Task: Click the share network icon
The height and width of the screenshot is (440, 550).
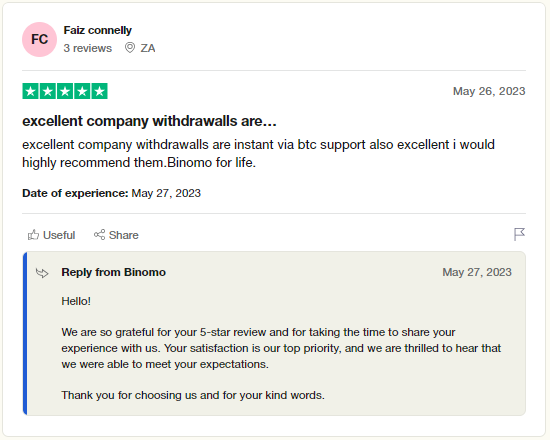Action: coord(99,235)
